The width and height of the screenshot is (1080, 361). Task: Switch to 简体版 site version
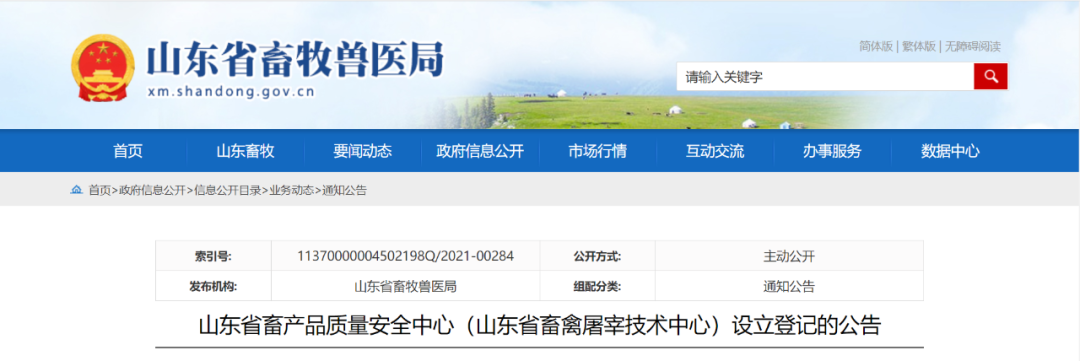[x=875, y=46]
